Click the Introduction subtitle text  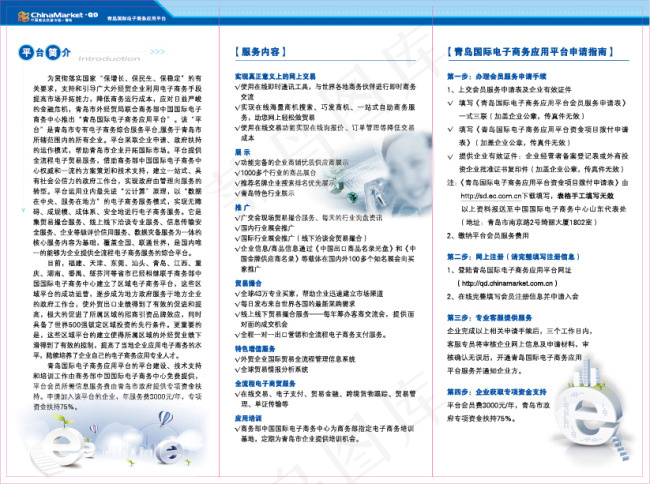(109, 59)
